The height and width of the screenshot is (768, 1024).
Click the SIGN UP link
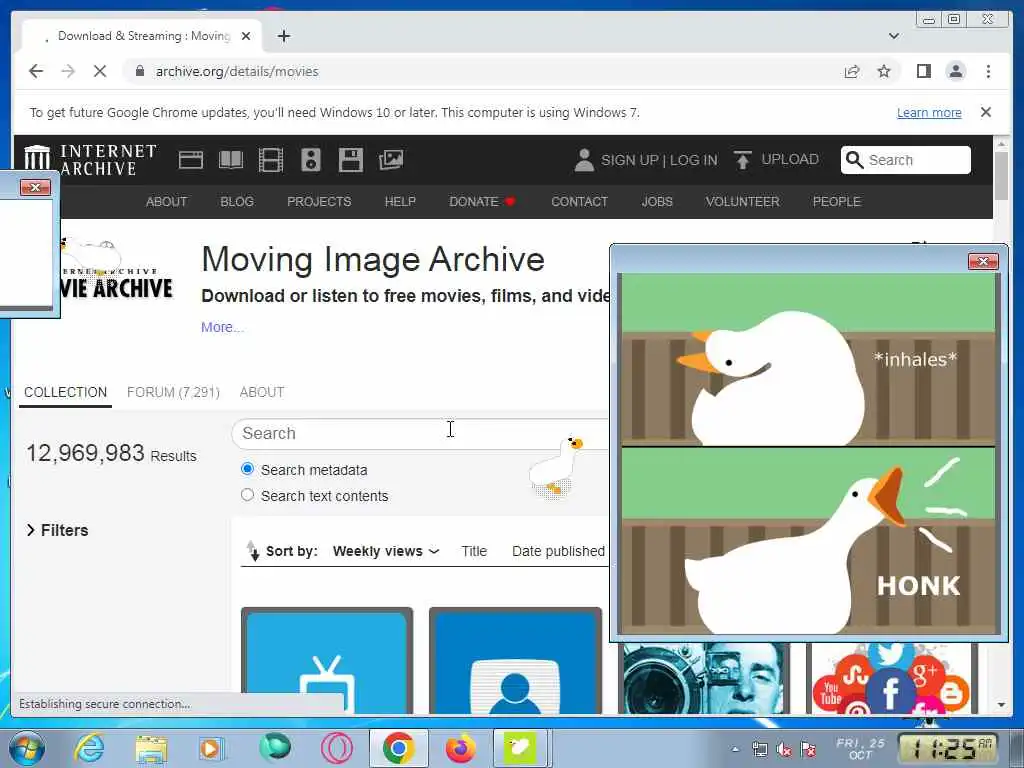(630, 160)
